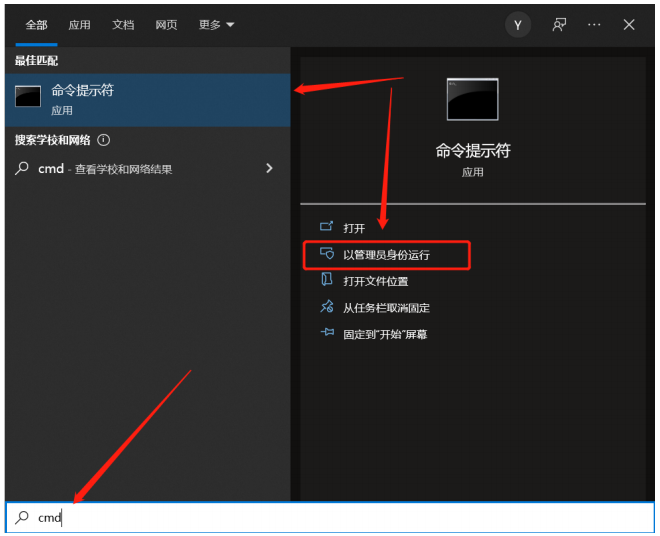Expand the cmd web result chevron

[269, 168]
